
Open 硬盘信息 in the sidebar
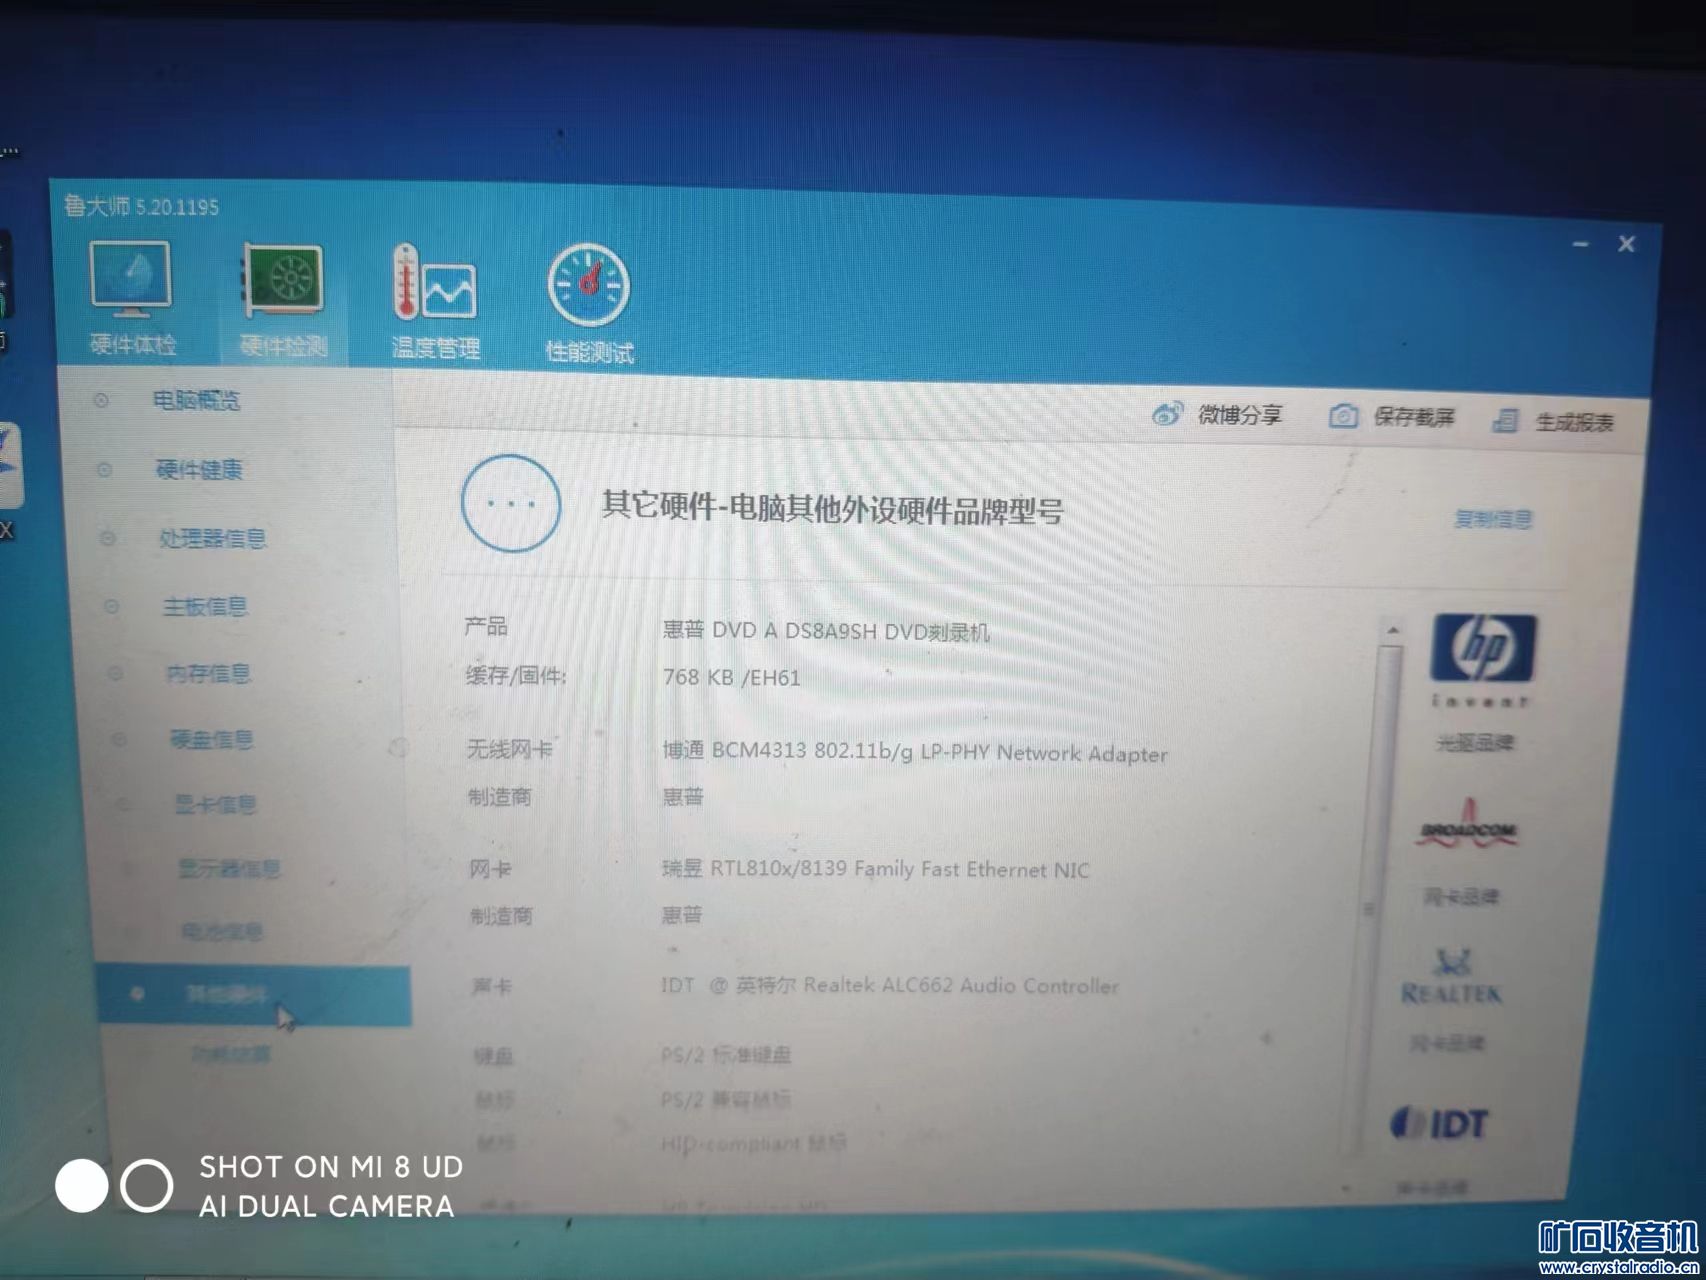point(211,739)
